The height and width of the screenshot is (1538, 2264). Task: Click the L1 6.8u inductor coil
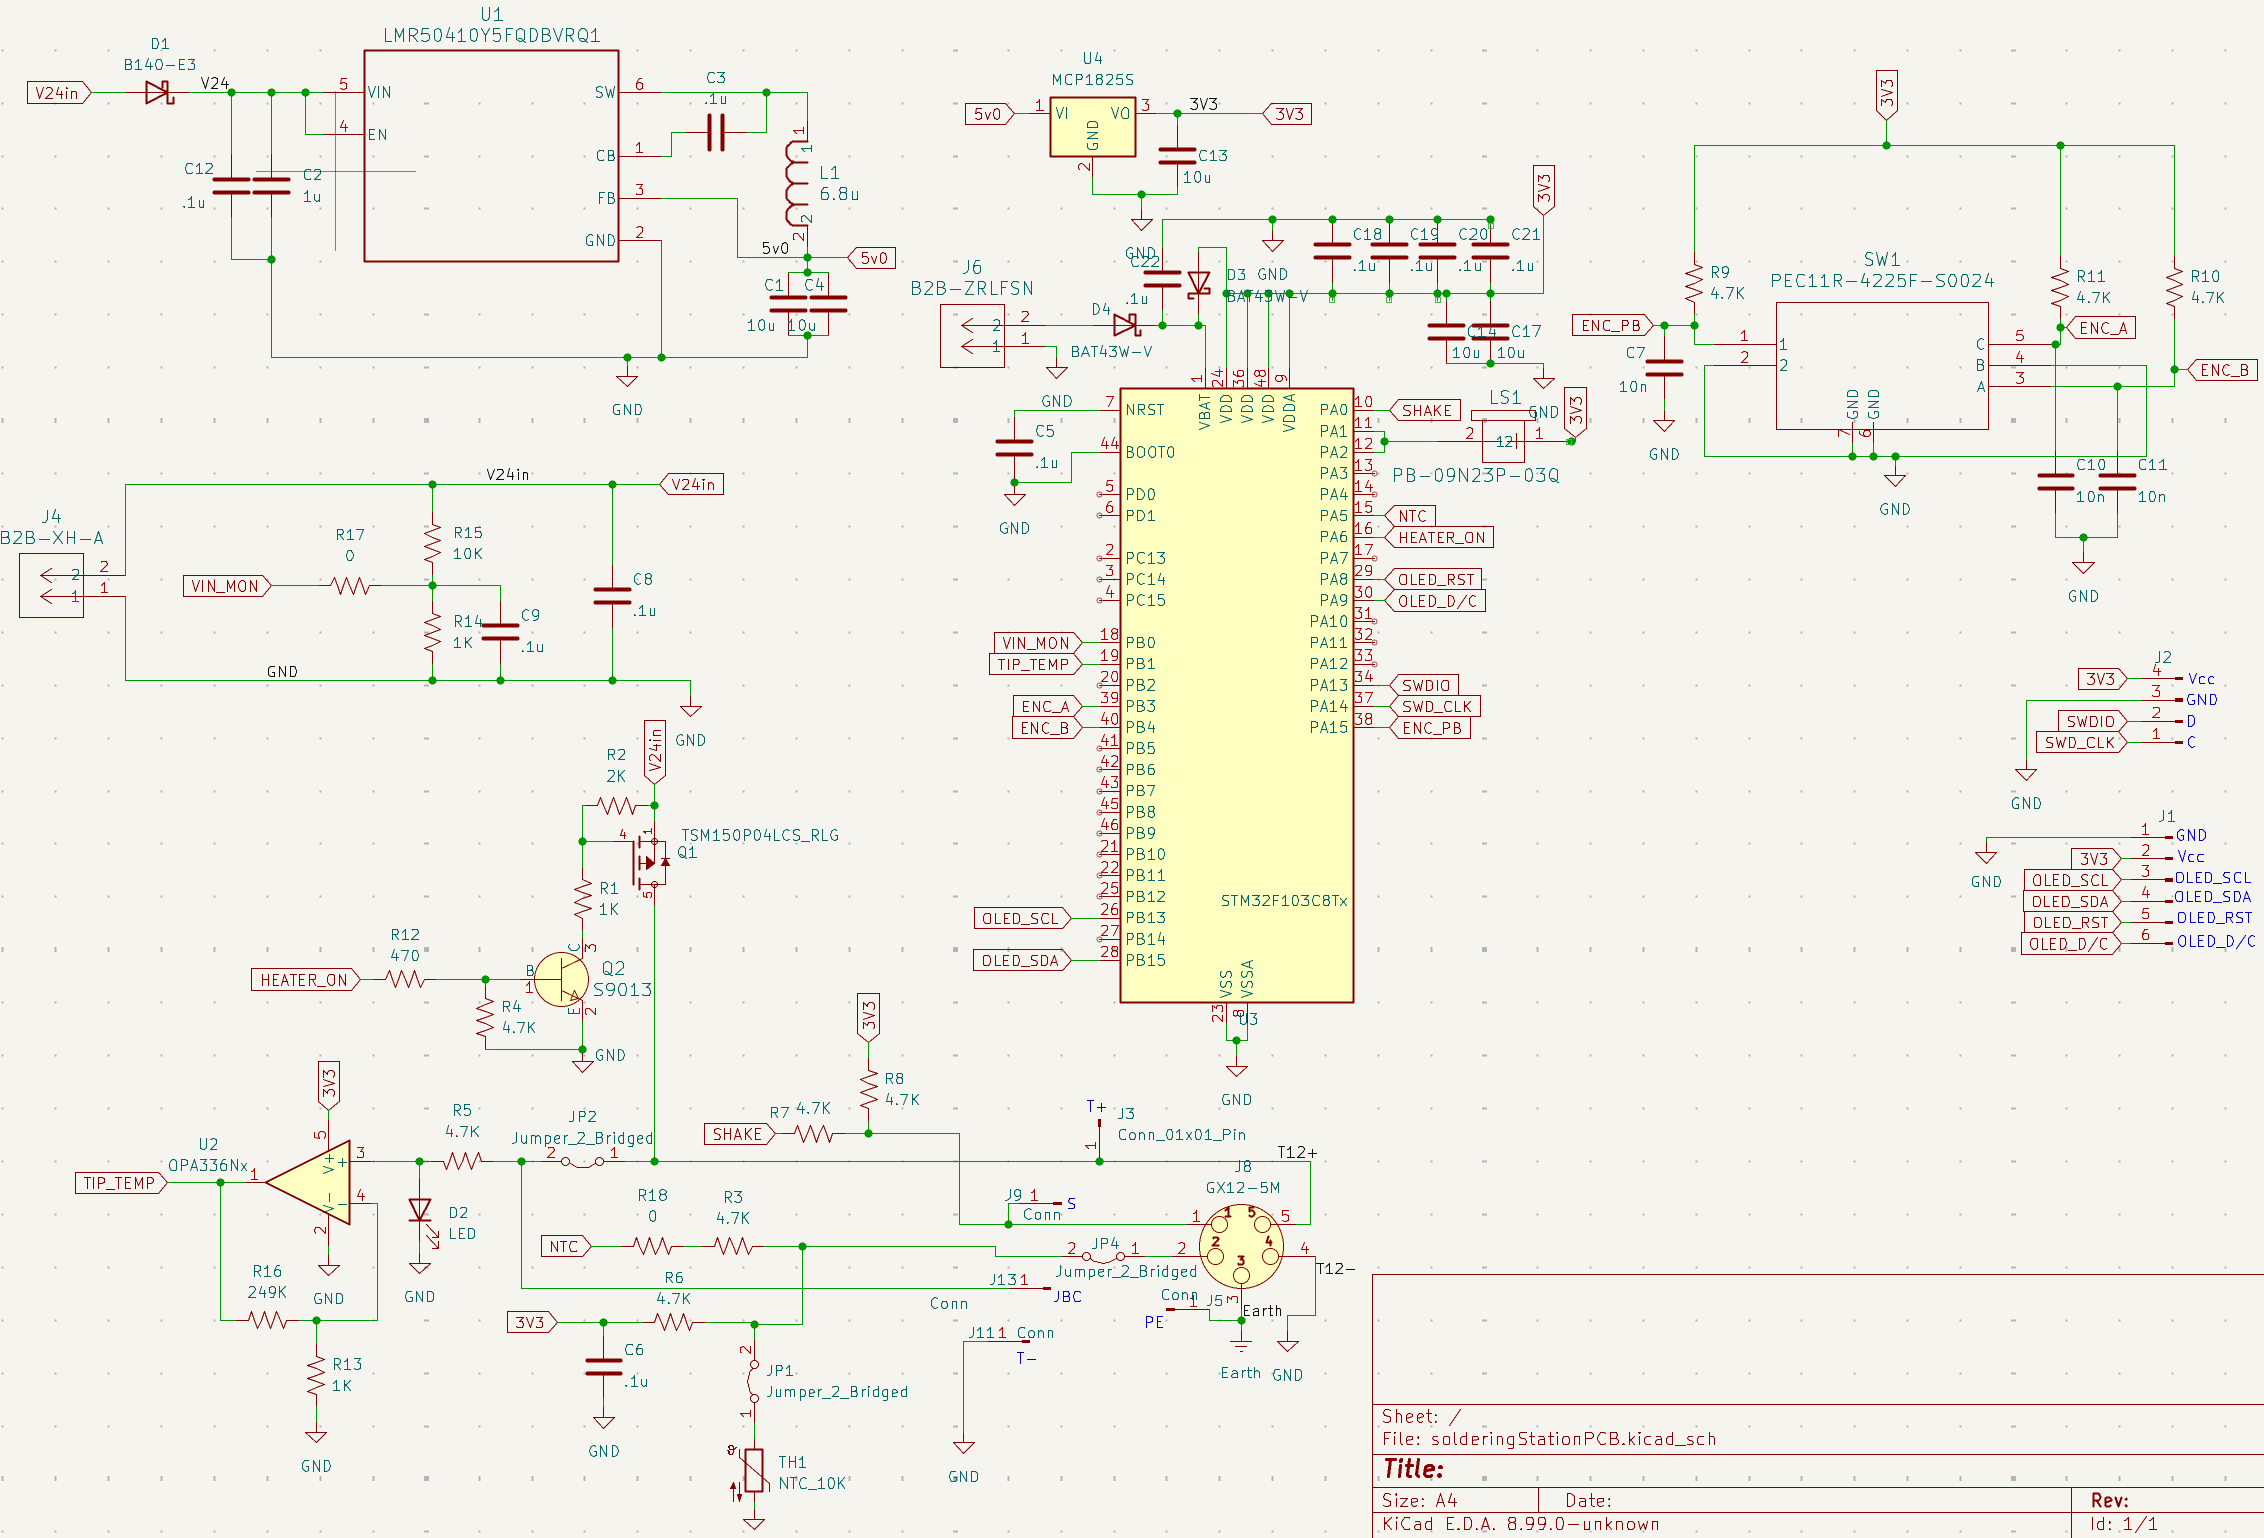[x=797, y=184]
